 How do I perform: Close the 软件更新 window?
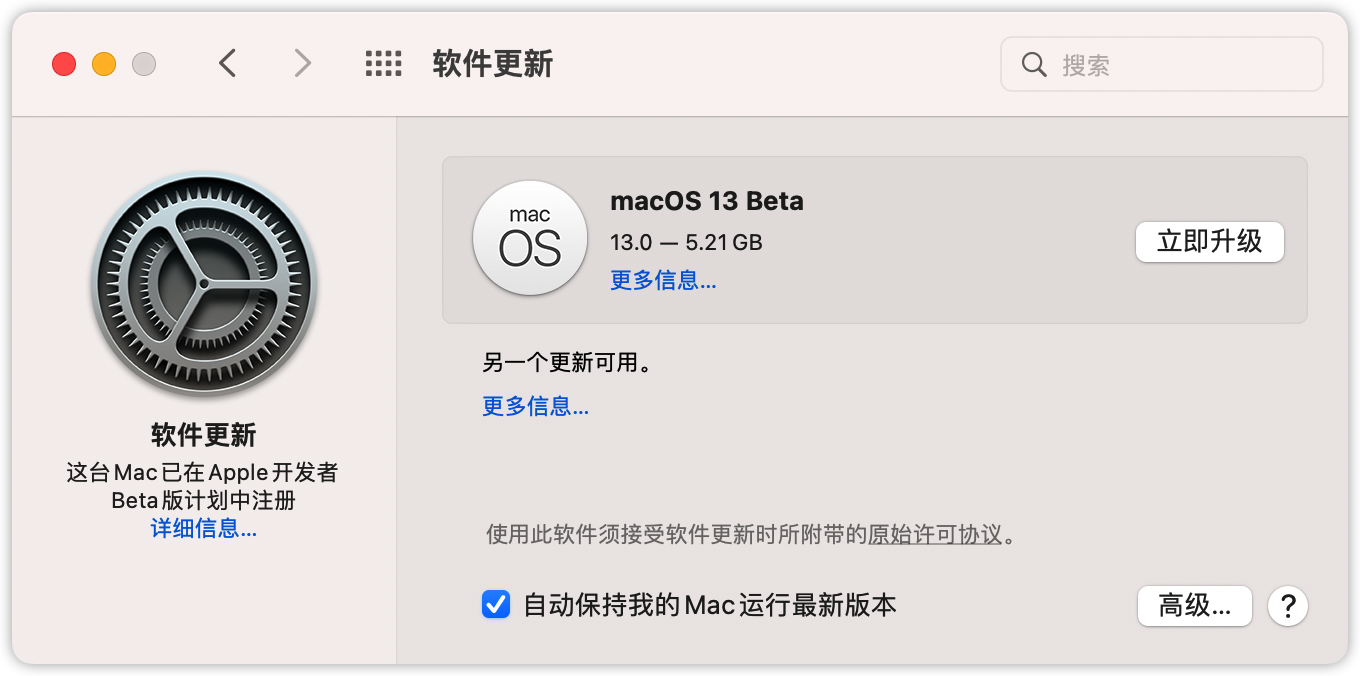pyautogui.click(x=64, y=65)
